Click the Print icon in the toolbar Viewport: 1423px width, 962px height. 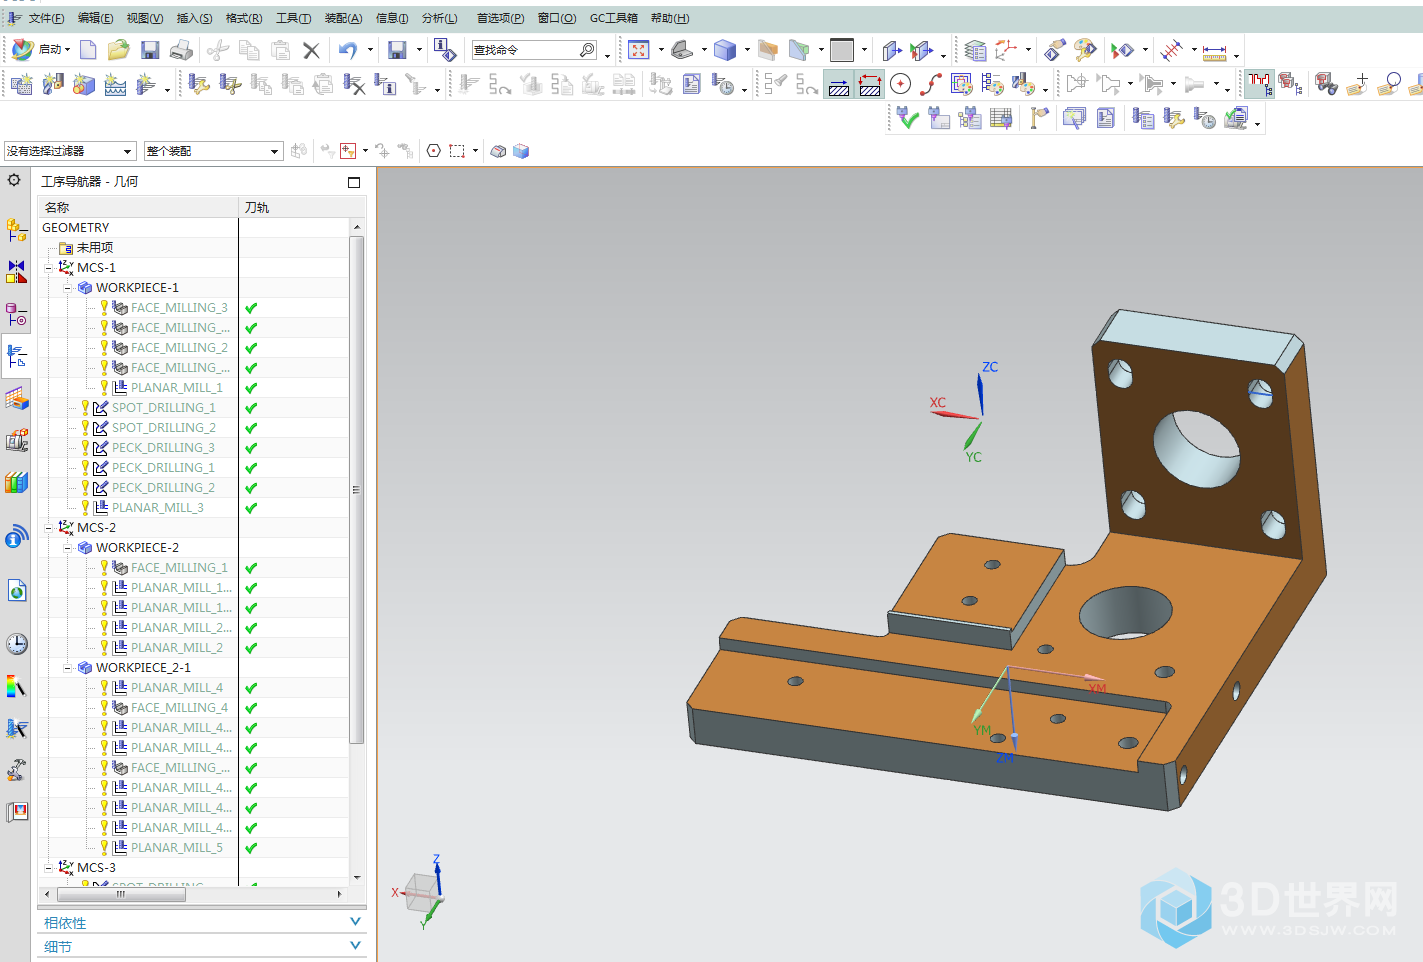coord(181,50)
